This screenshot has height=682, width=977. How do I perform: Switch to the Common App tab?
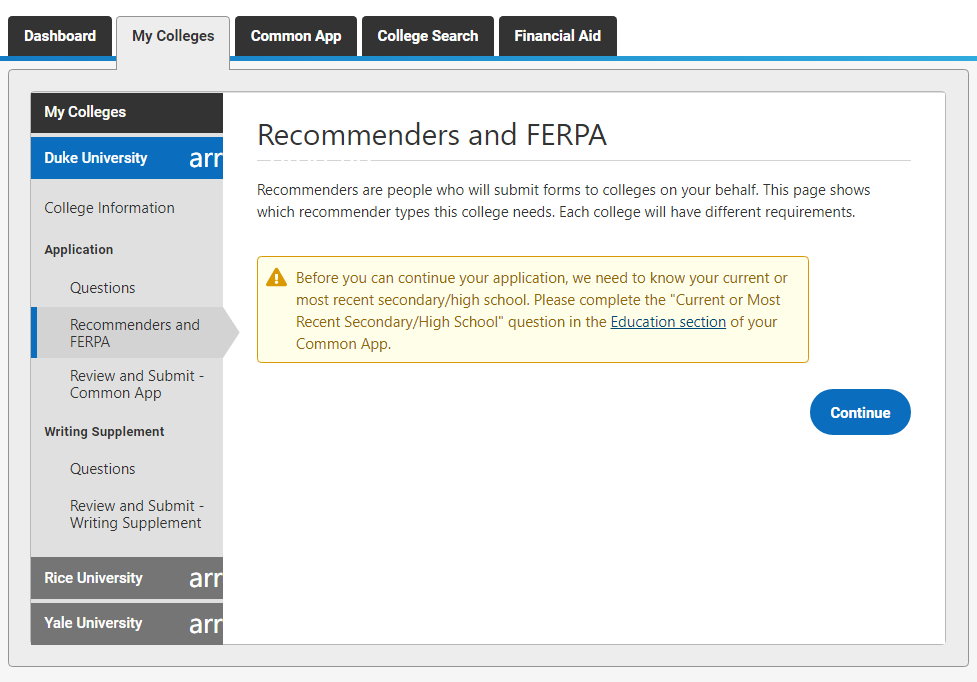(296, 36)
